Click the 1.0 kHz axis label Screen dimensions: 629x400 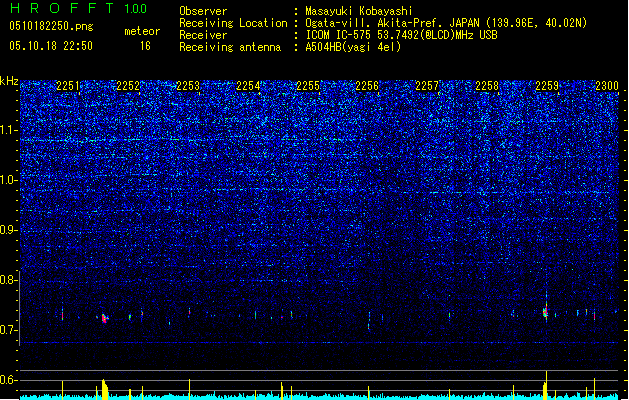click(9, 180)
